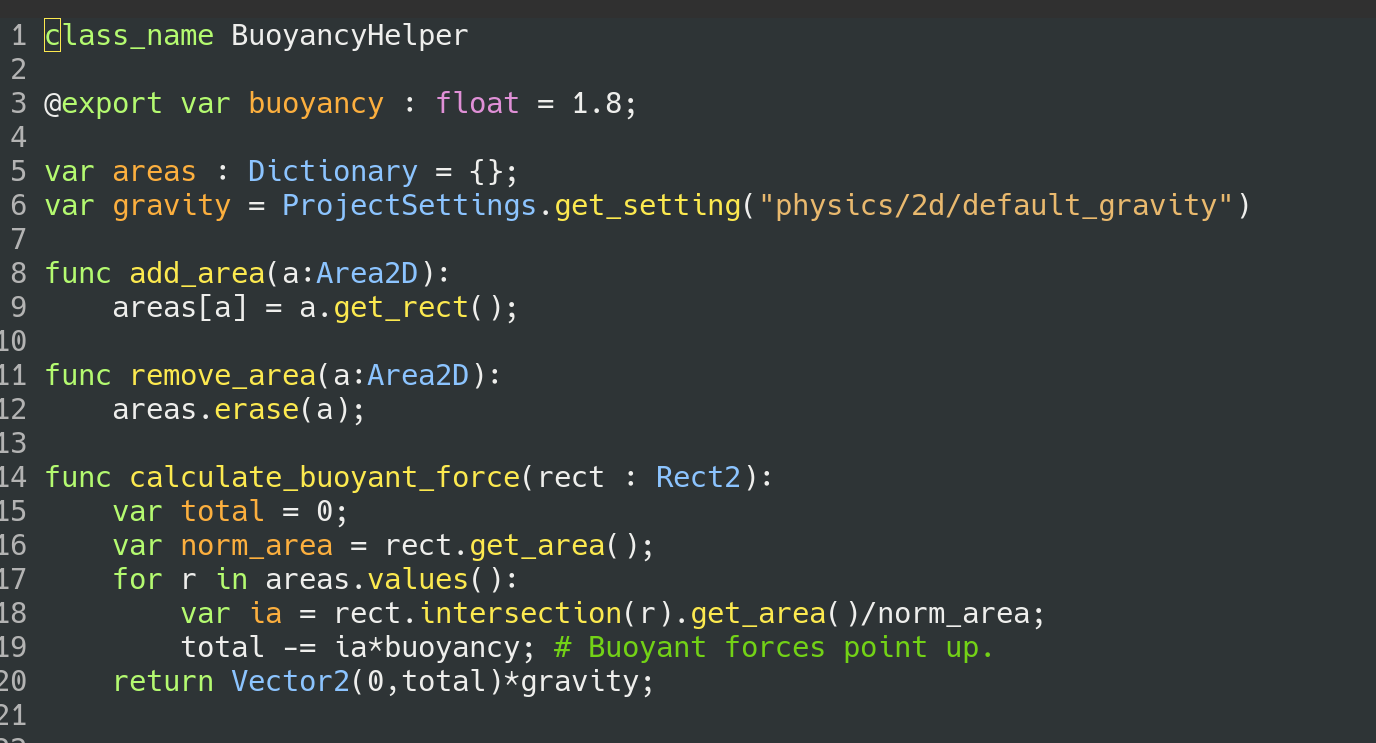Click the float type keyword
Screen dimensions: 1376x743
click(x=477, y=104)
